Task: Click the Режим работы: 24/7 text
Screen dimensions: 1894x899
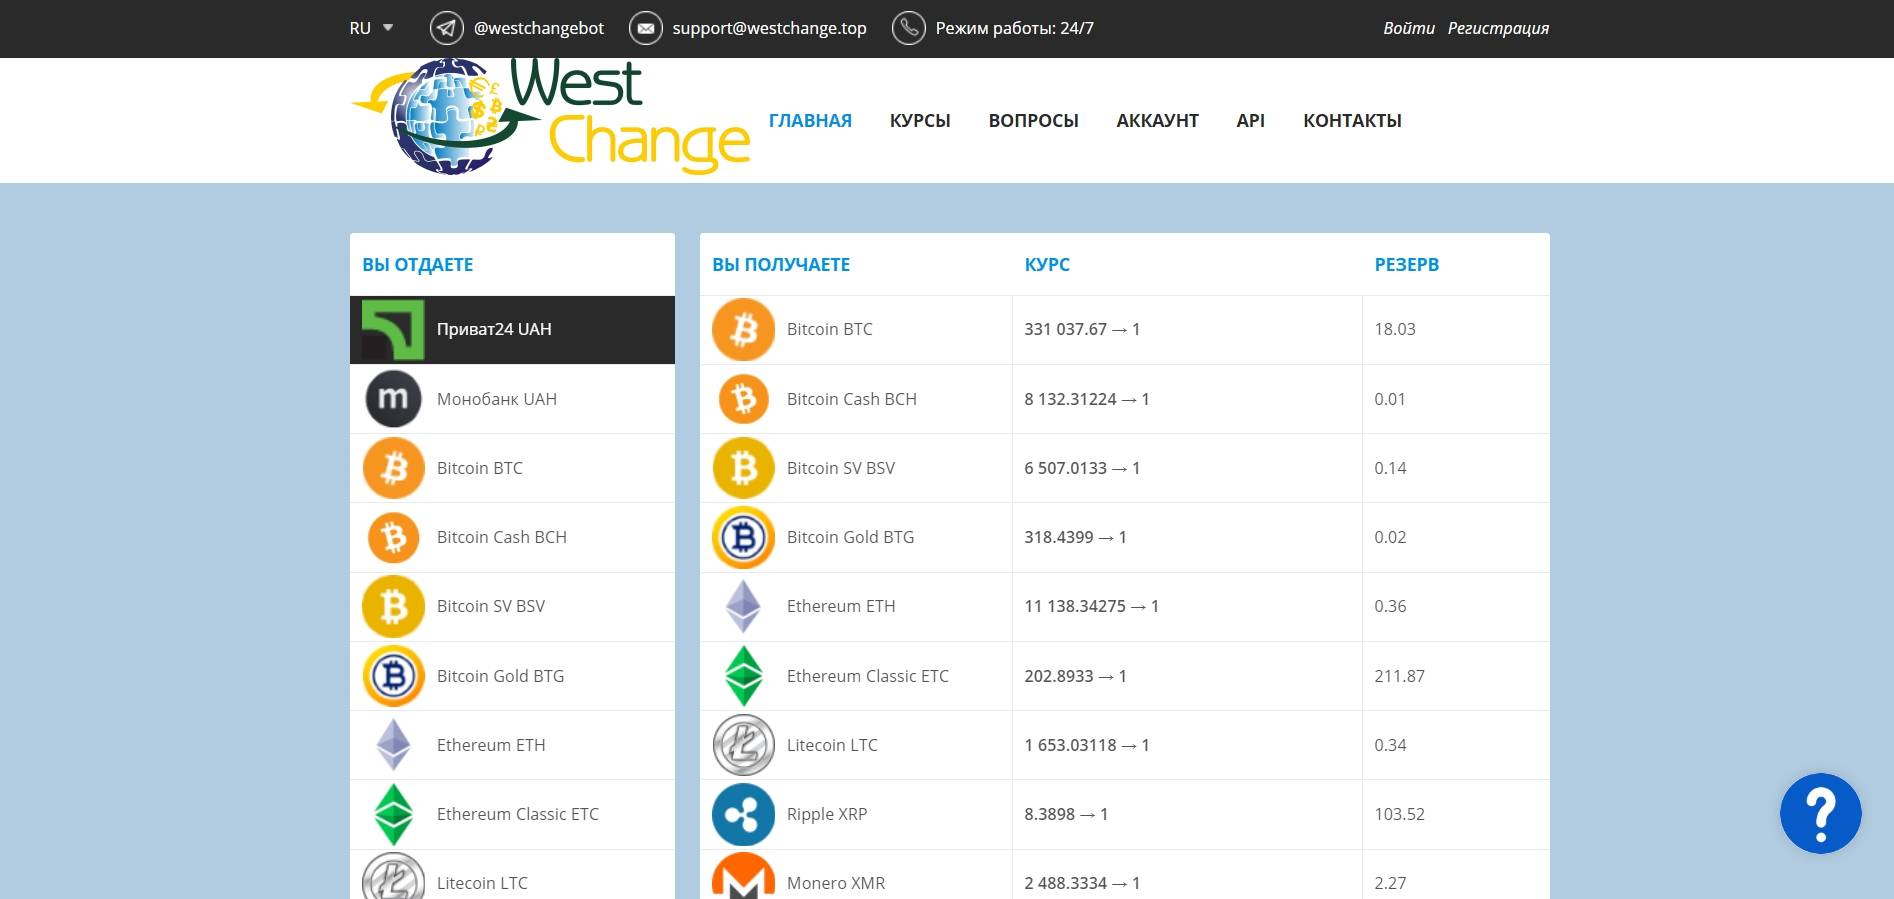Action: click(x=1014, y=28)
